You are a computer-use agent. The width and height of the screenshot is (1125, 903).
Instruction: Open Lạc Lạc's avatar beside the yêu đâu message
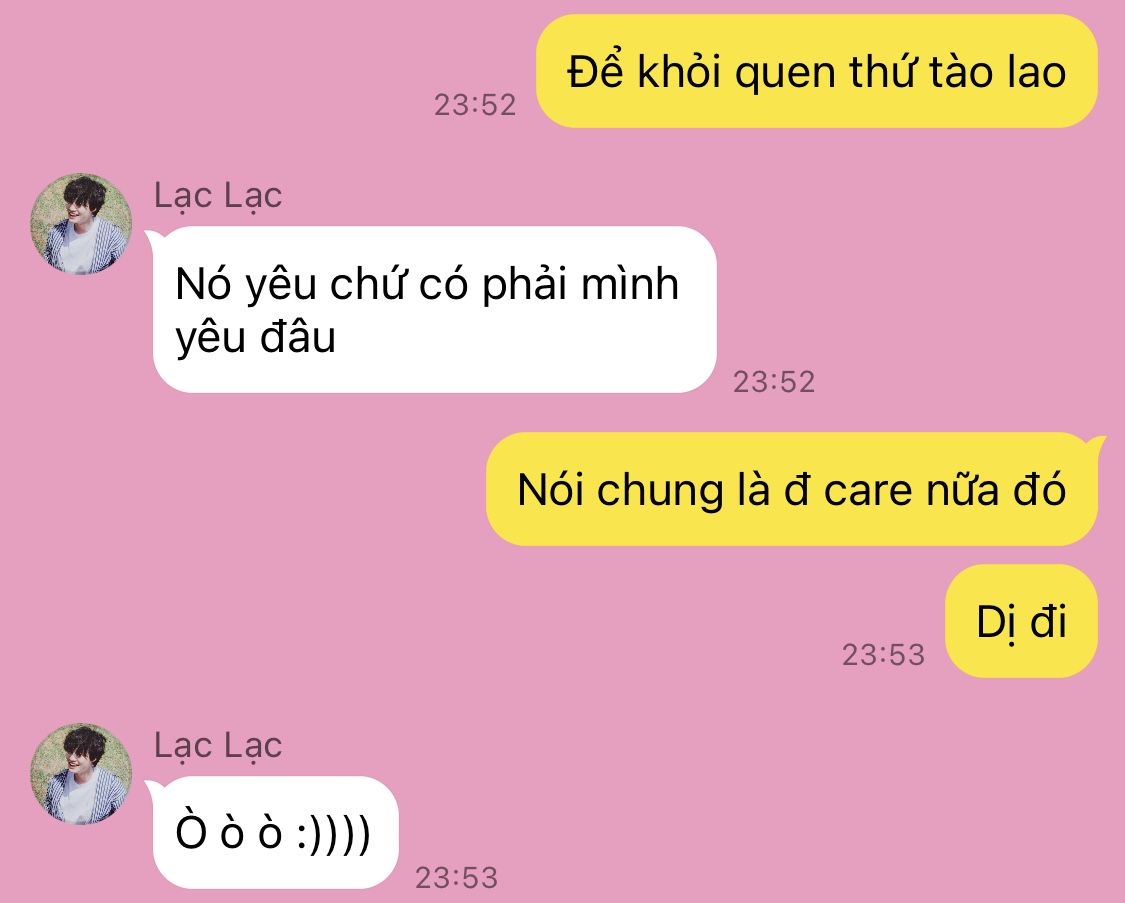point(81,224)
